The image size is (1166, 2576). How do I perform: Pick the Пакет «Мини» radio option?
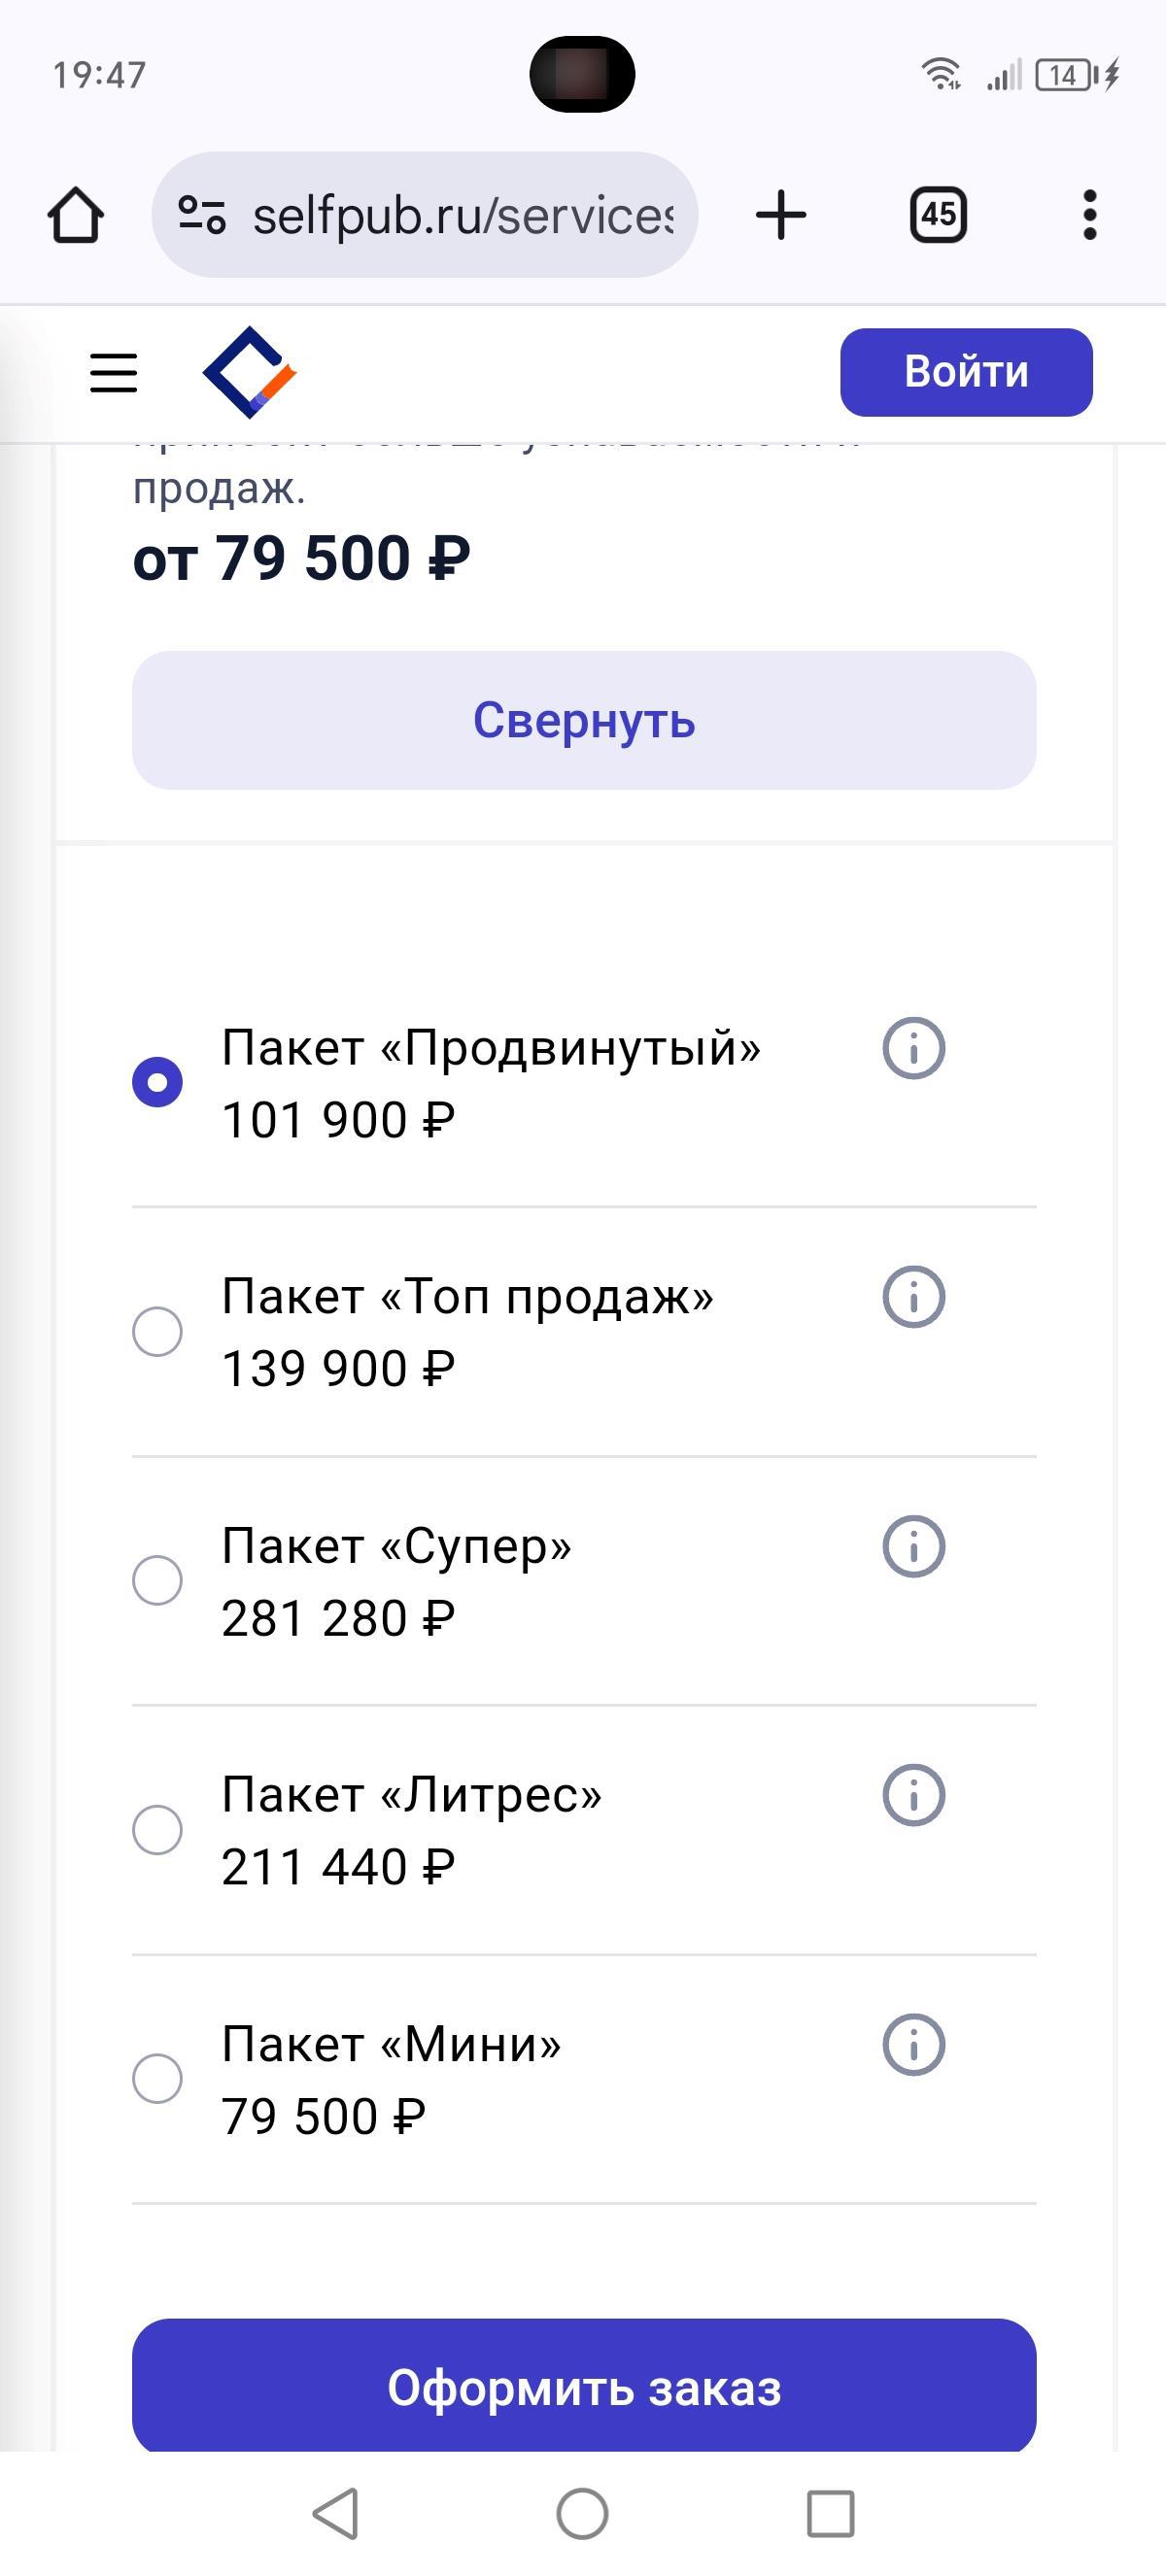[157, 2078]
